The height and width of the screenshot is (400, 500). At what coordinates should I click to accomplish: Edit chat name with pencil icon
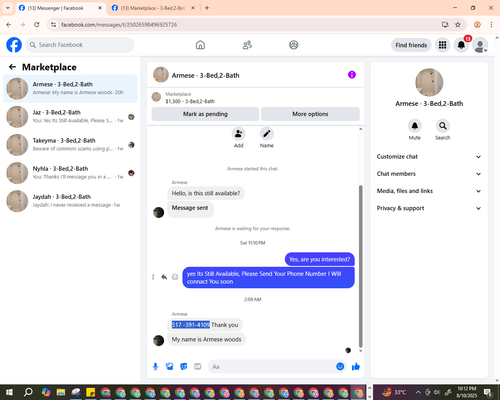click(267, 134)
